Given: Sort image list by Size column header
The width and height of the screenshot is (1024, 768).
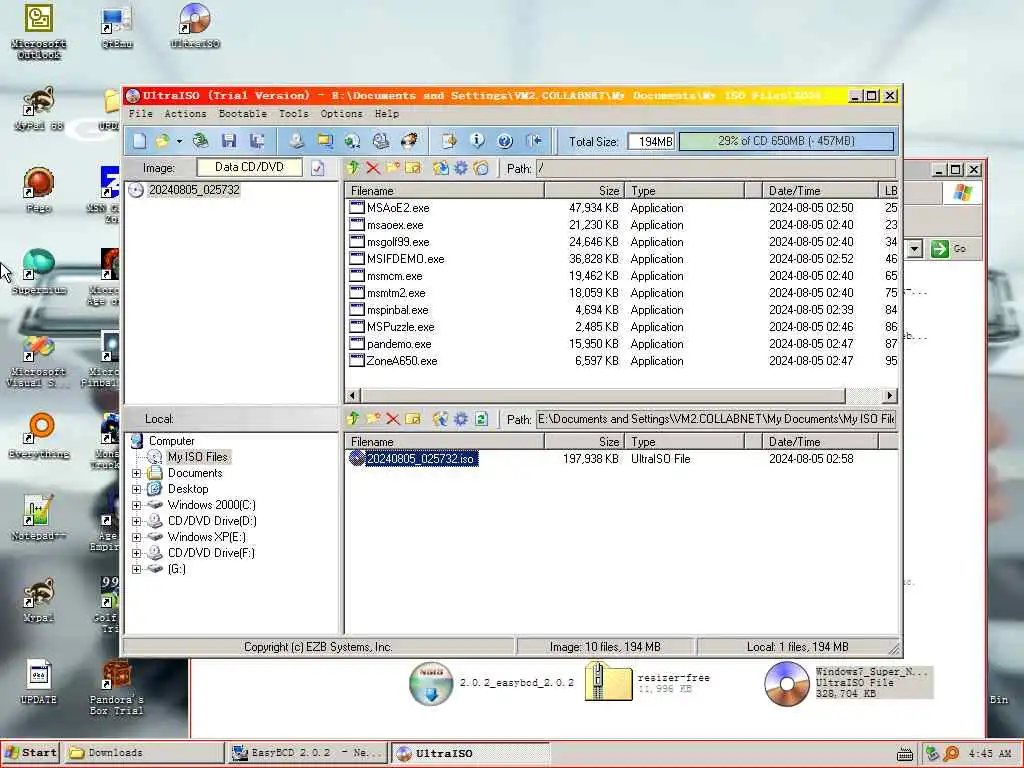Looking at the screenshot, I should [584, 191].
